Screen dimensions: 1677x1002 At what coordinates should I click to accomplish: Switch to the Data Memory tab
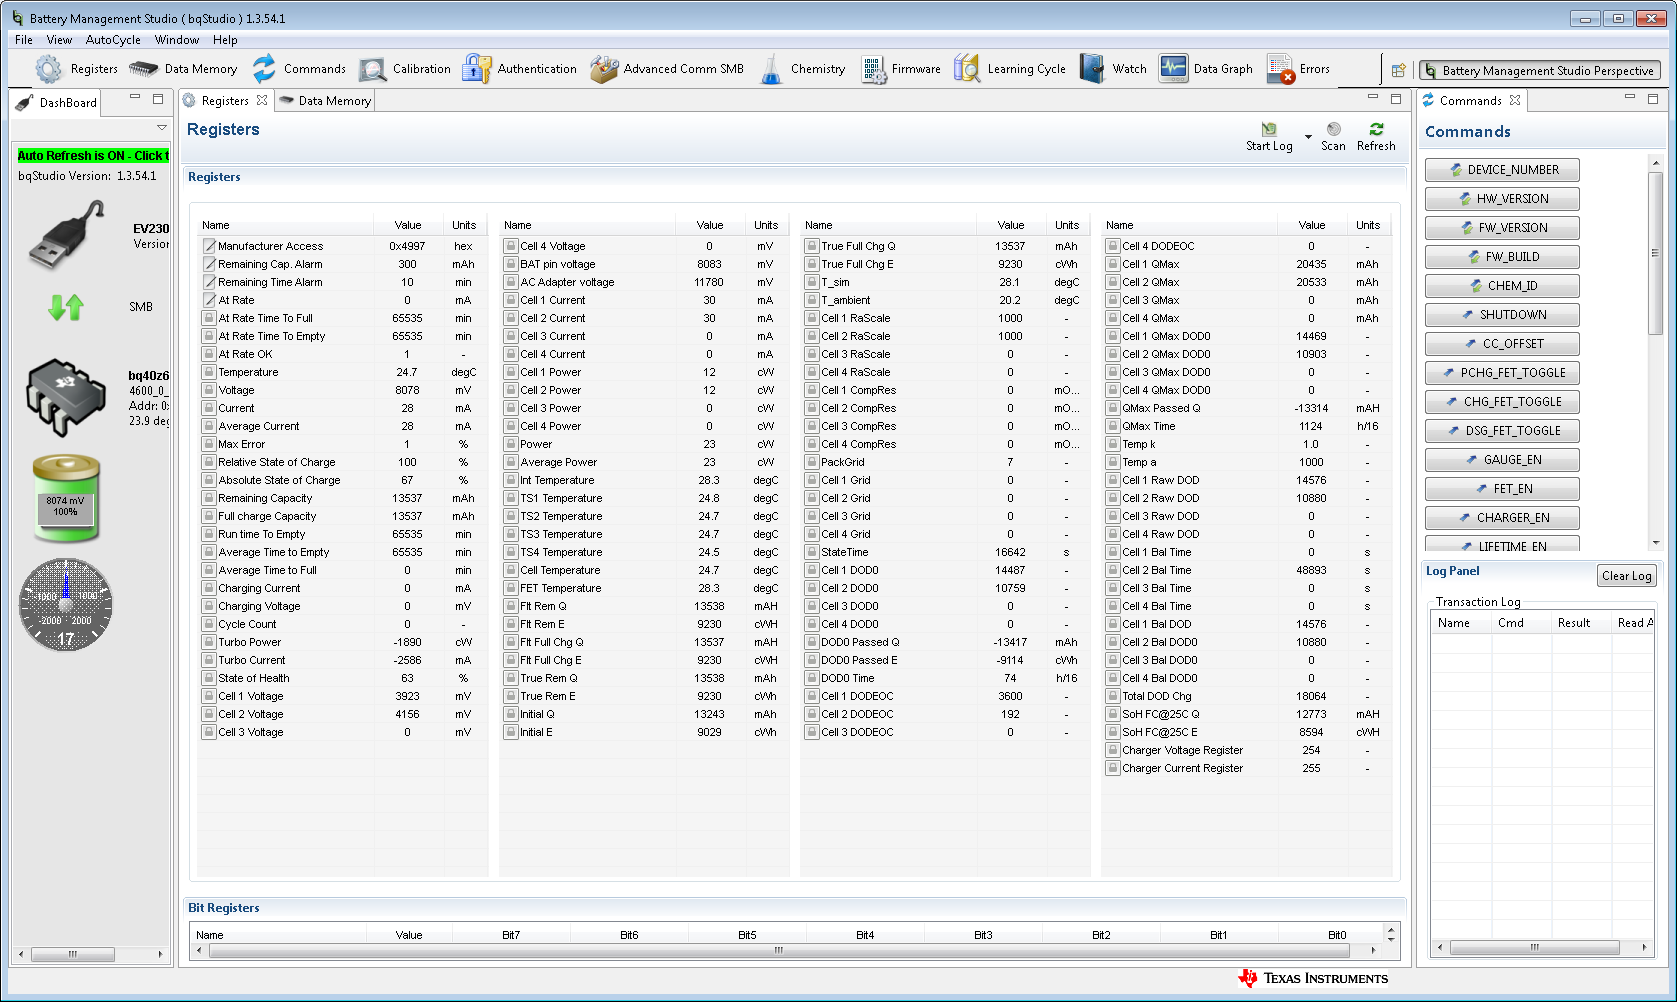325,101
